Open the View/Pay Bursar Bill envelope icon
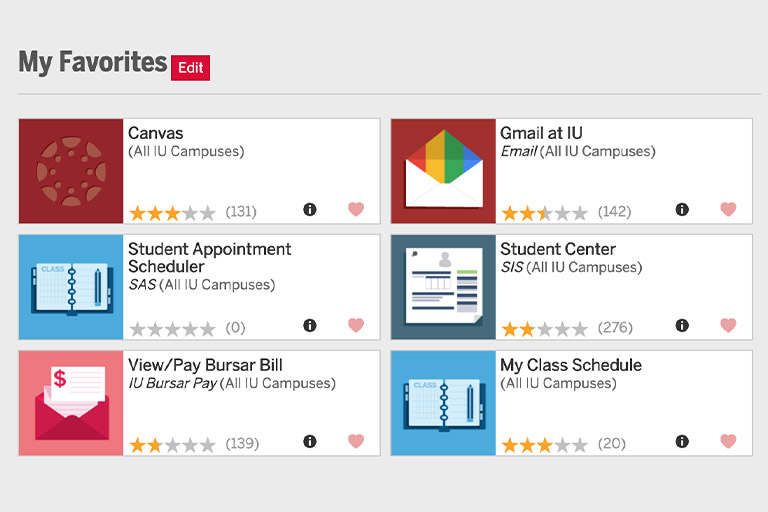Viewport: 768px width, 512px height. [71, 403]
